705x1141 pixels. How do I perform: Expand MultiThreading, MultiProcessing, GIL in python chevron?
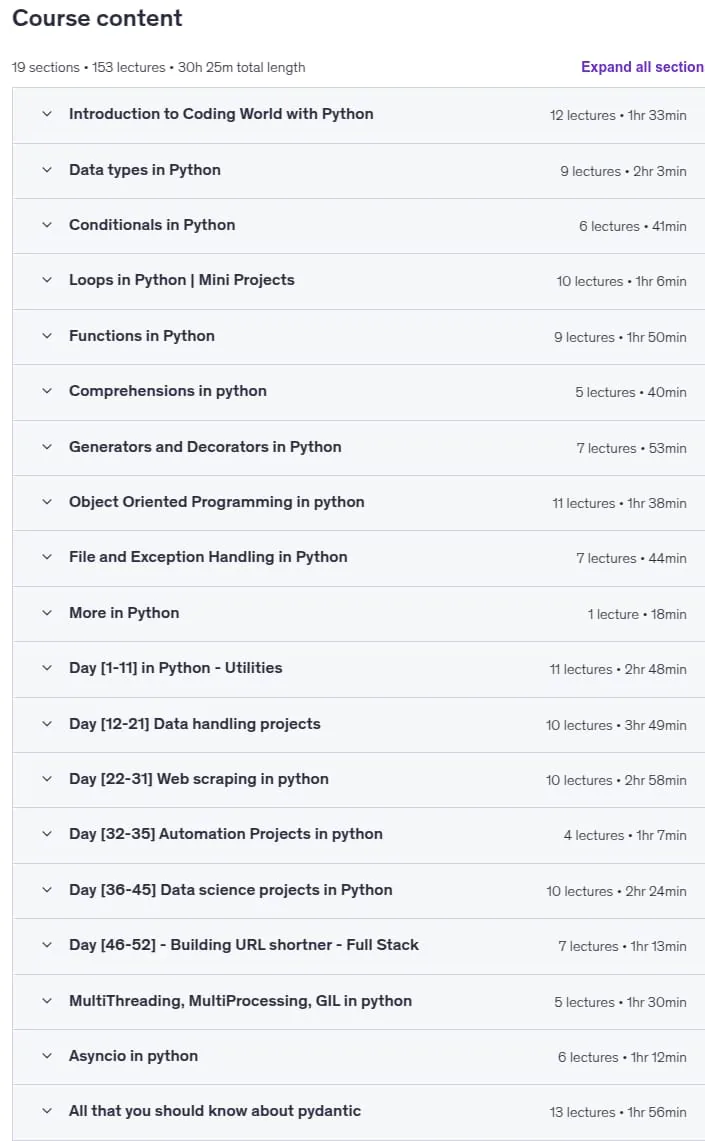pyautogui.click(x=47, y=1001)
